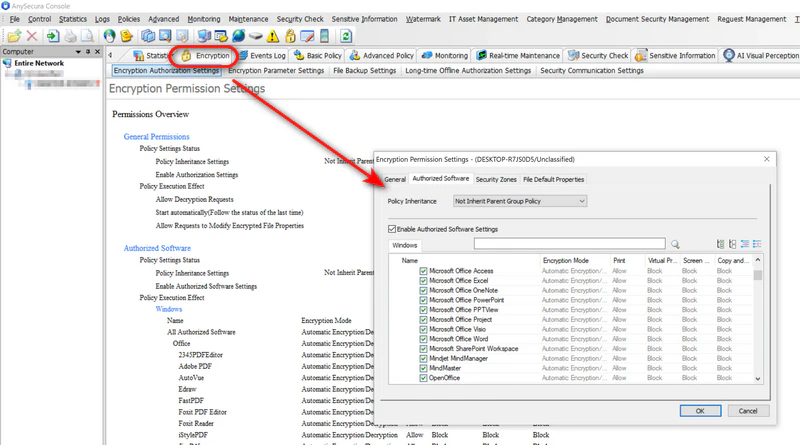Click the General Permissions link
Viewport: 800px width, 445px height.
(x=156, y=137)
